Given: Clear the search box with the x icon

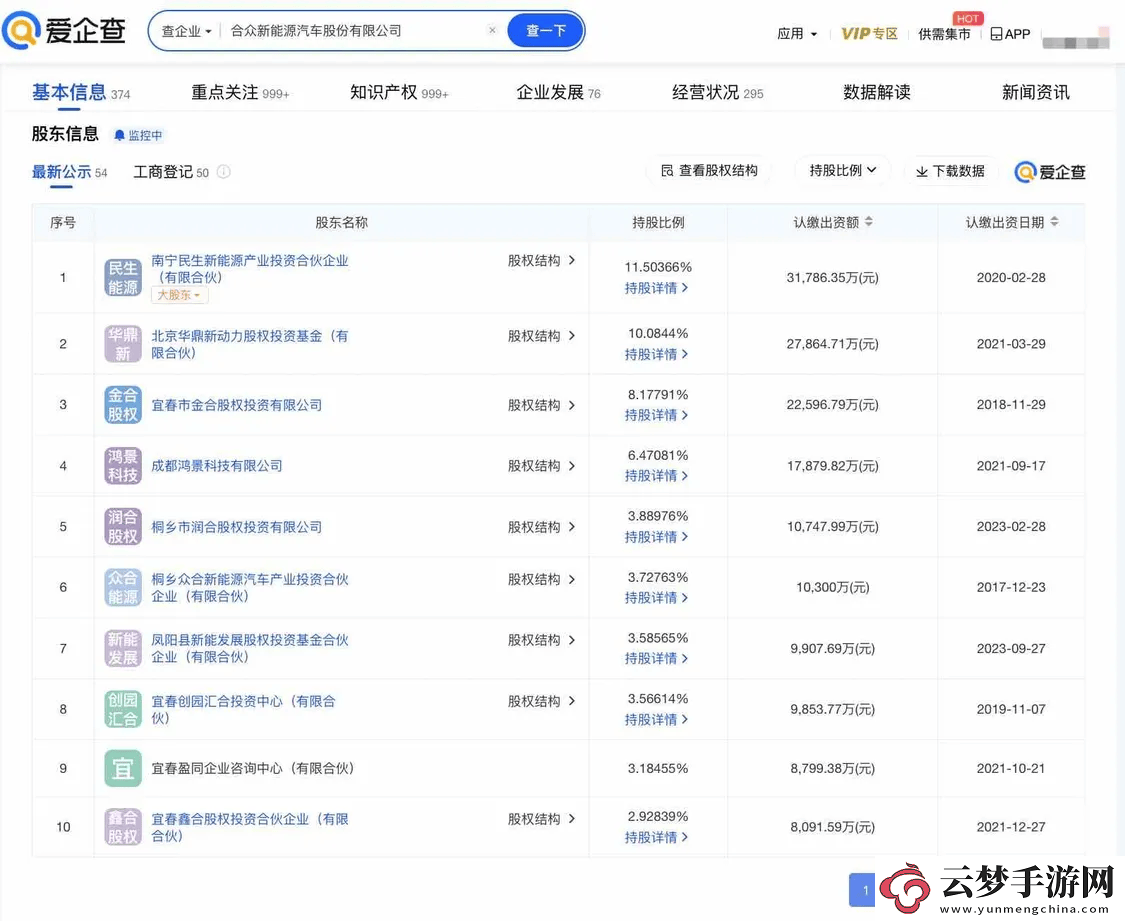Looking at the screenshot, I should pos(492,30).
